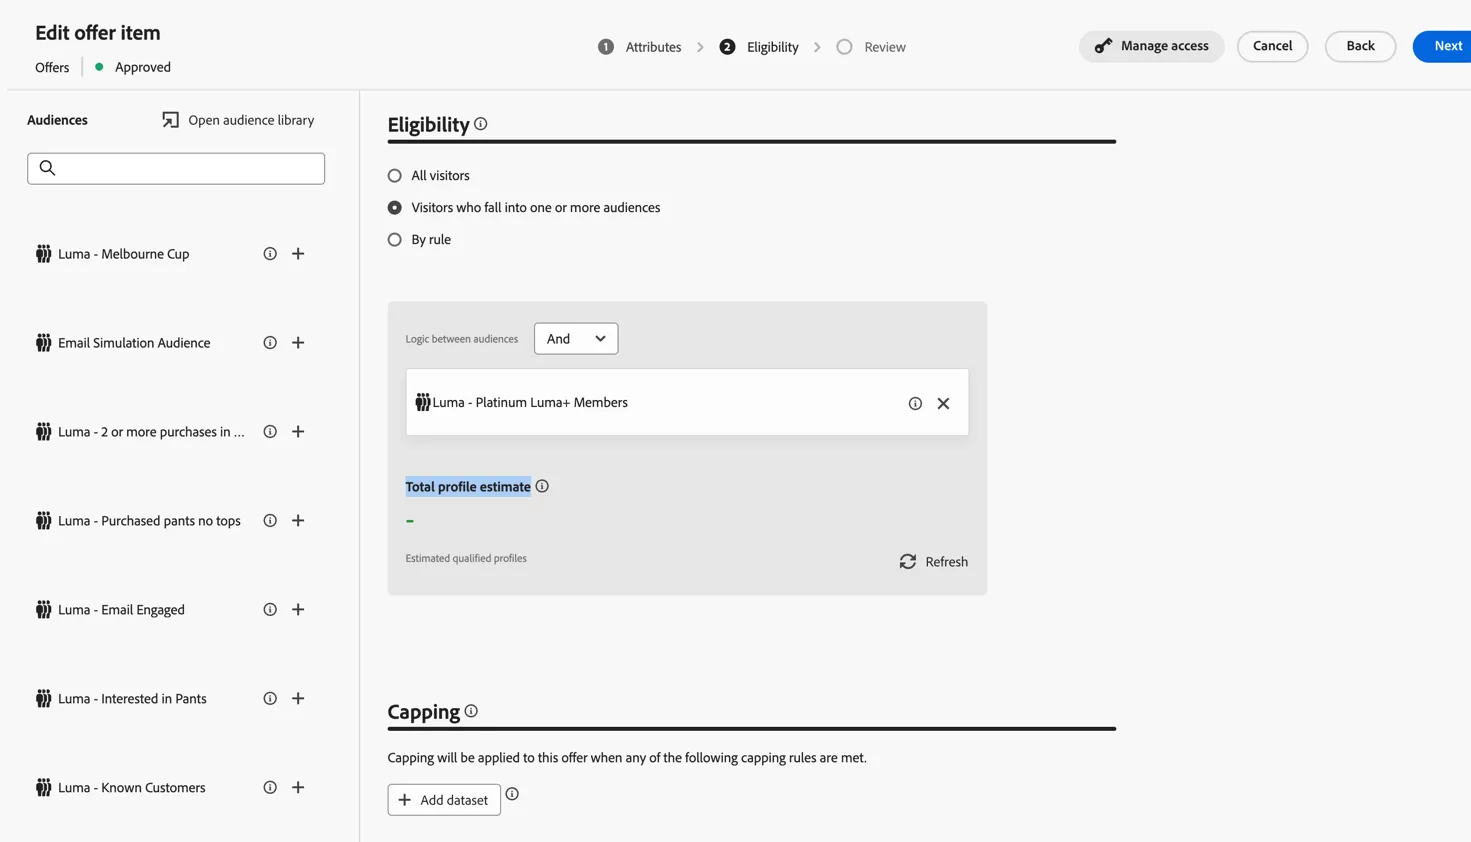Add Email Simulation Audience with plus icon
The height and width of the screenshot is (842, 1471).
pos(298,343)
